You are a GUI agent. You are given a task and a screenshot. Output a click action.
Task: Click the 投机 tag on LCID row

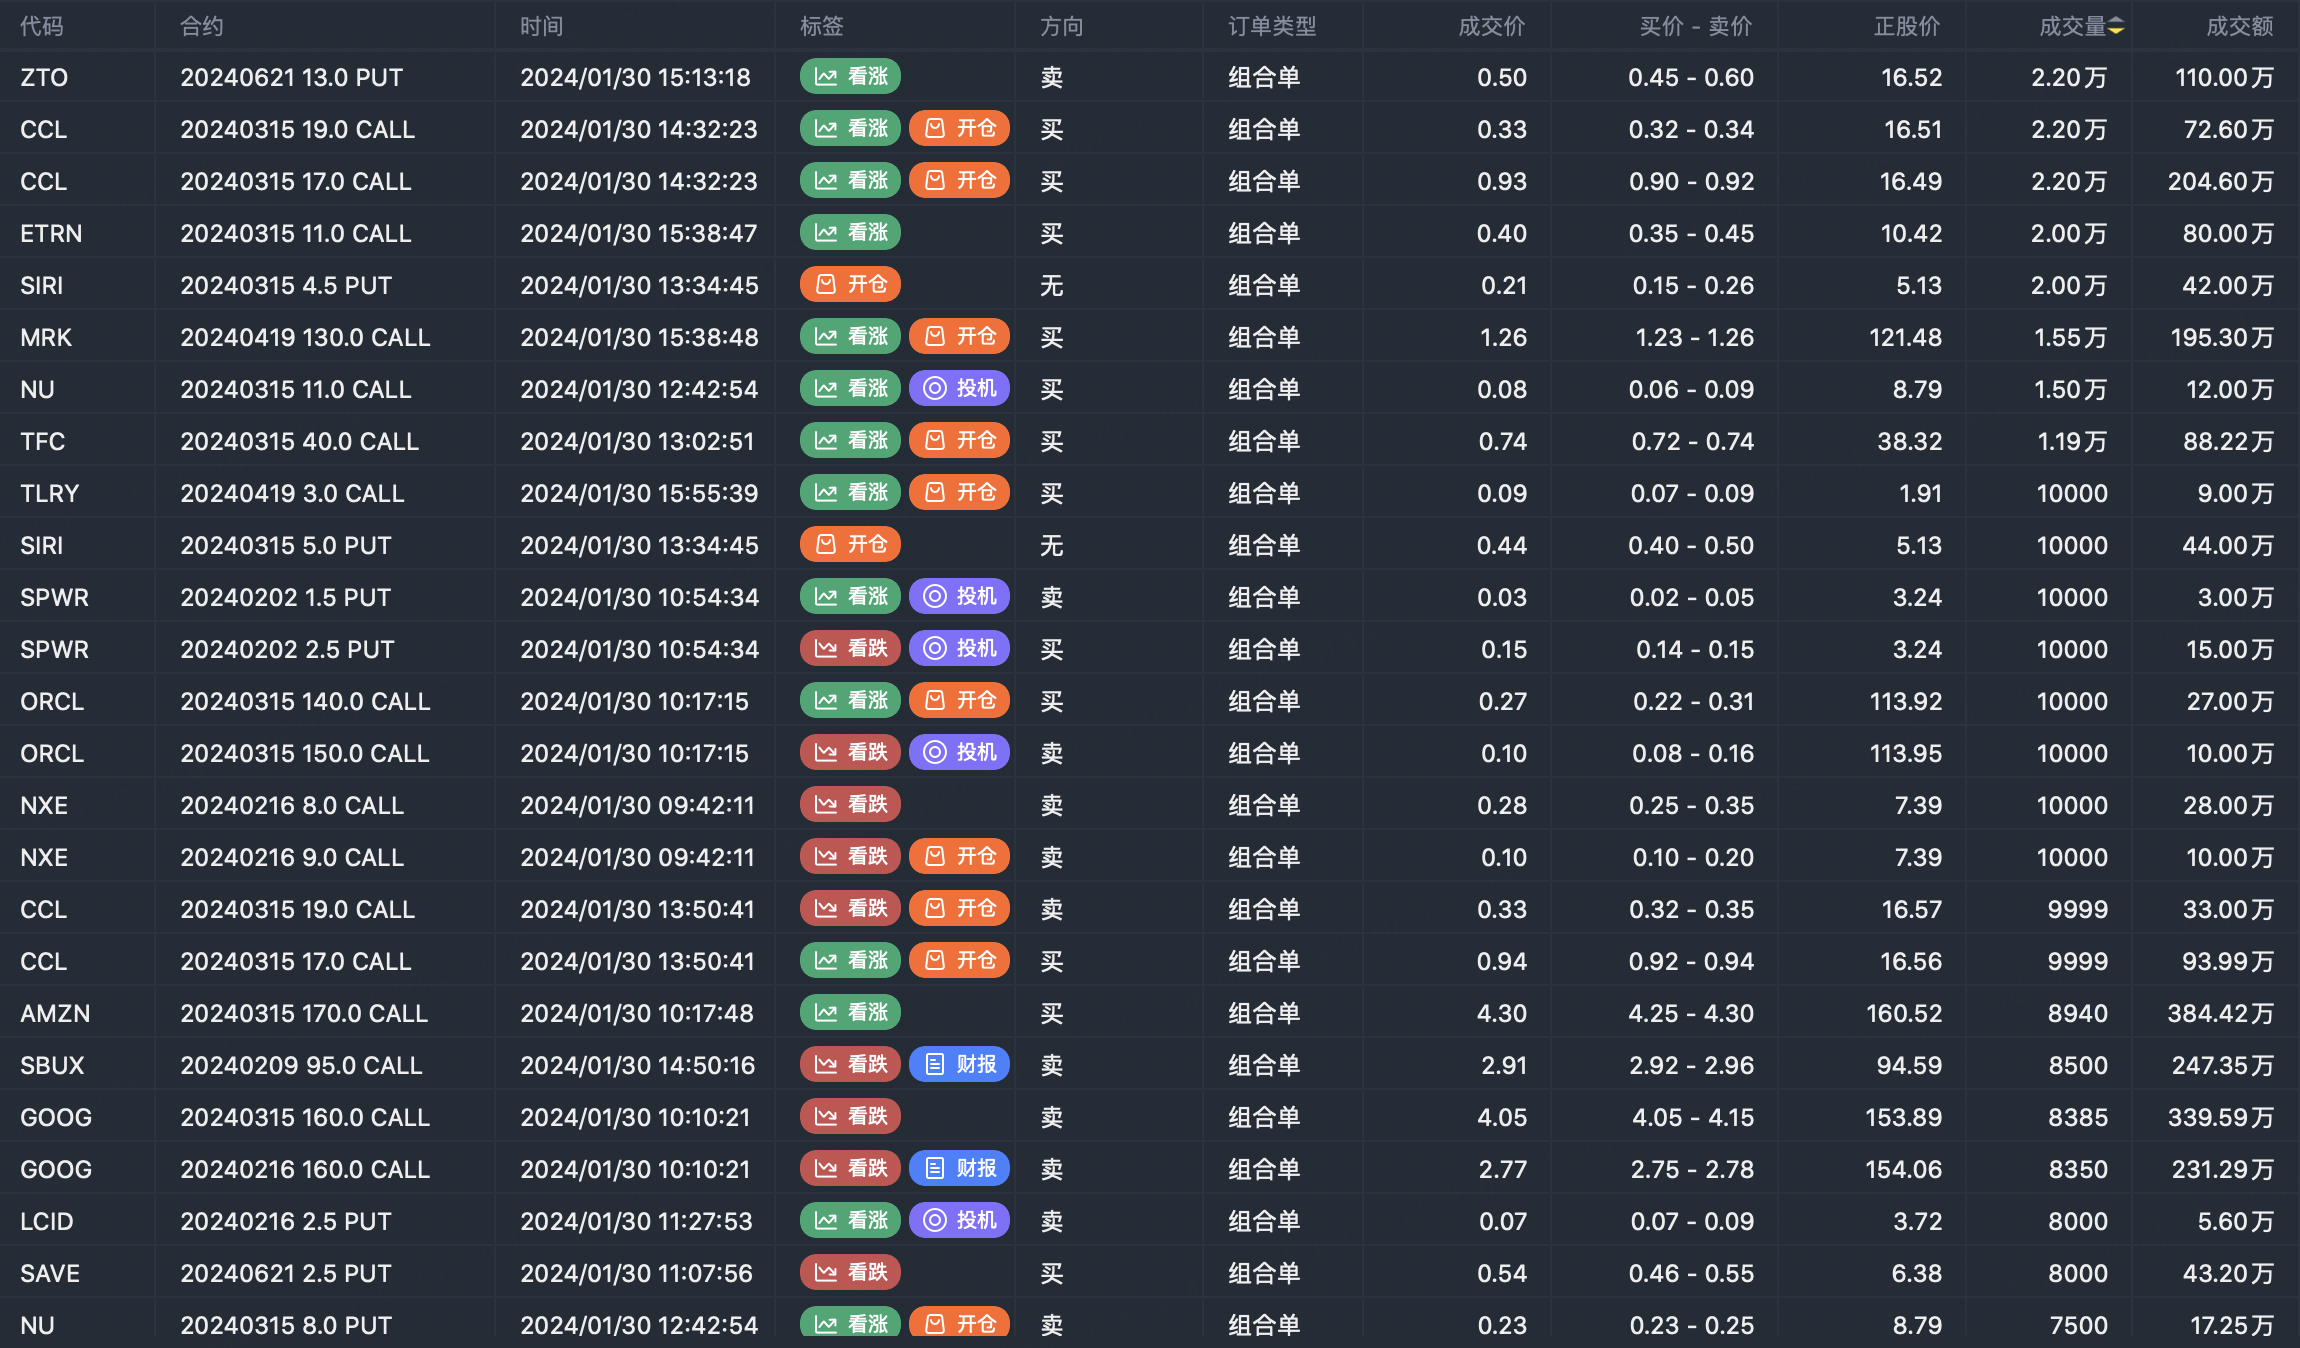(959, 1221)
